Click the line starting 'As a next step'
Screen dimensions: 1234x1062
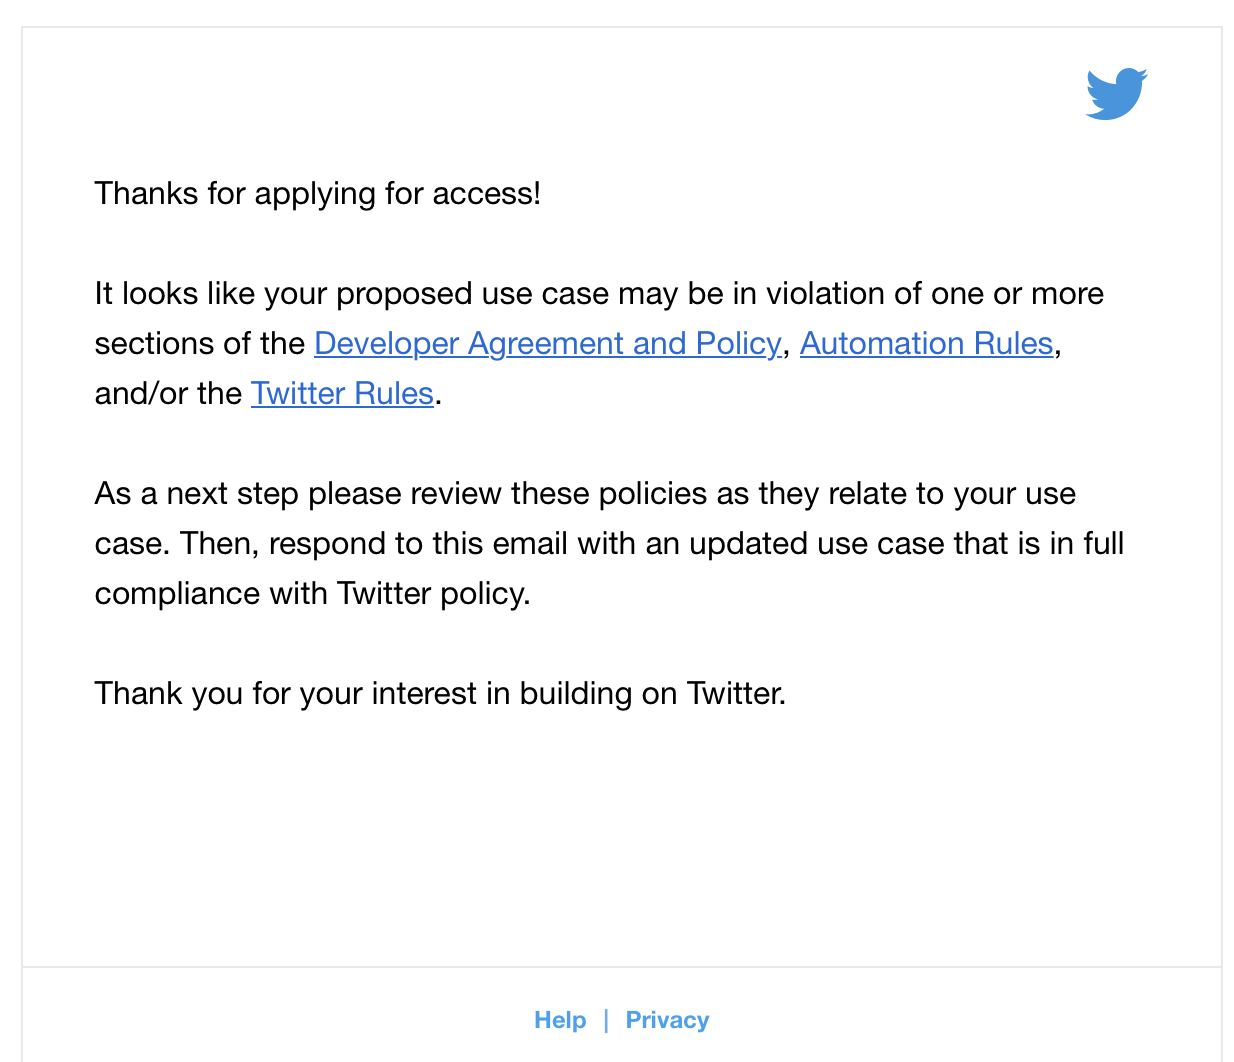(585, 493)
